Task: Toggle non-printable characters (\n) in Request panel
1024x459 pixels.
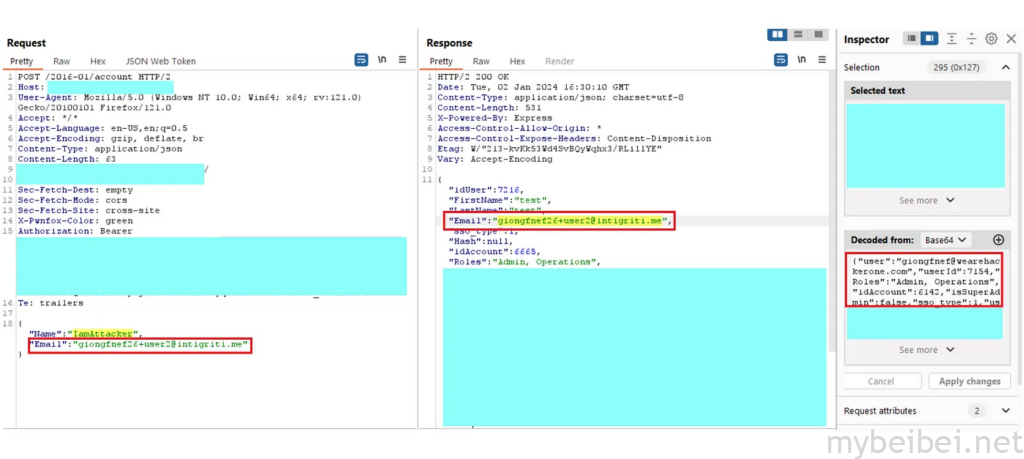Action: point(382,61)
